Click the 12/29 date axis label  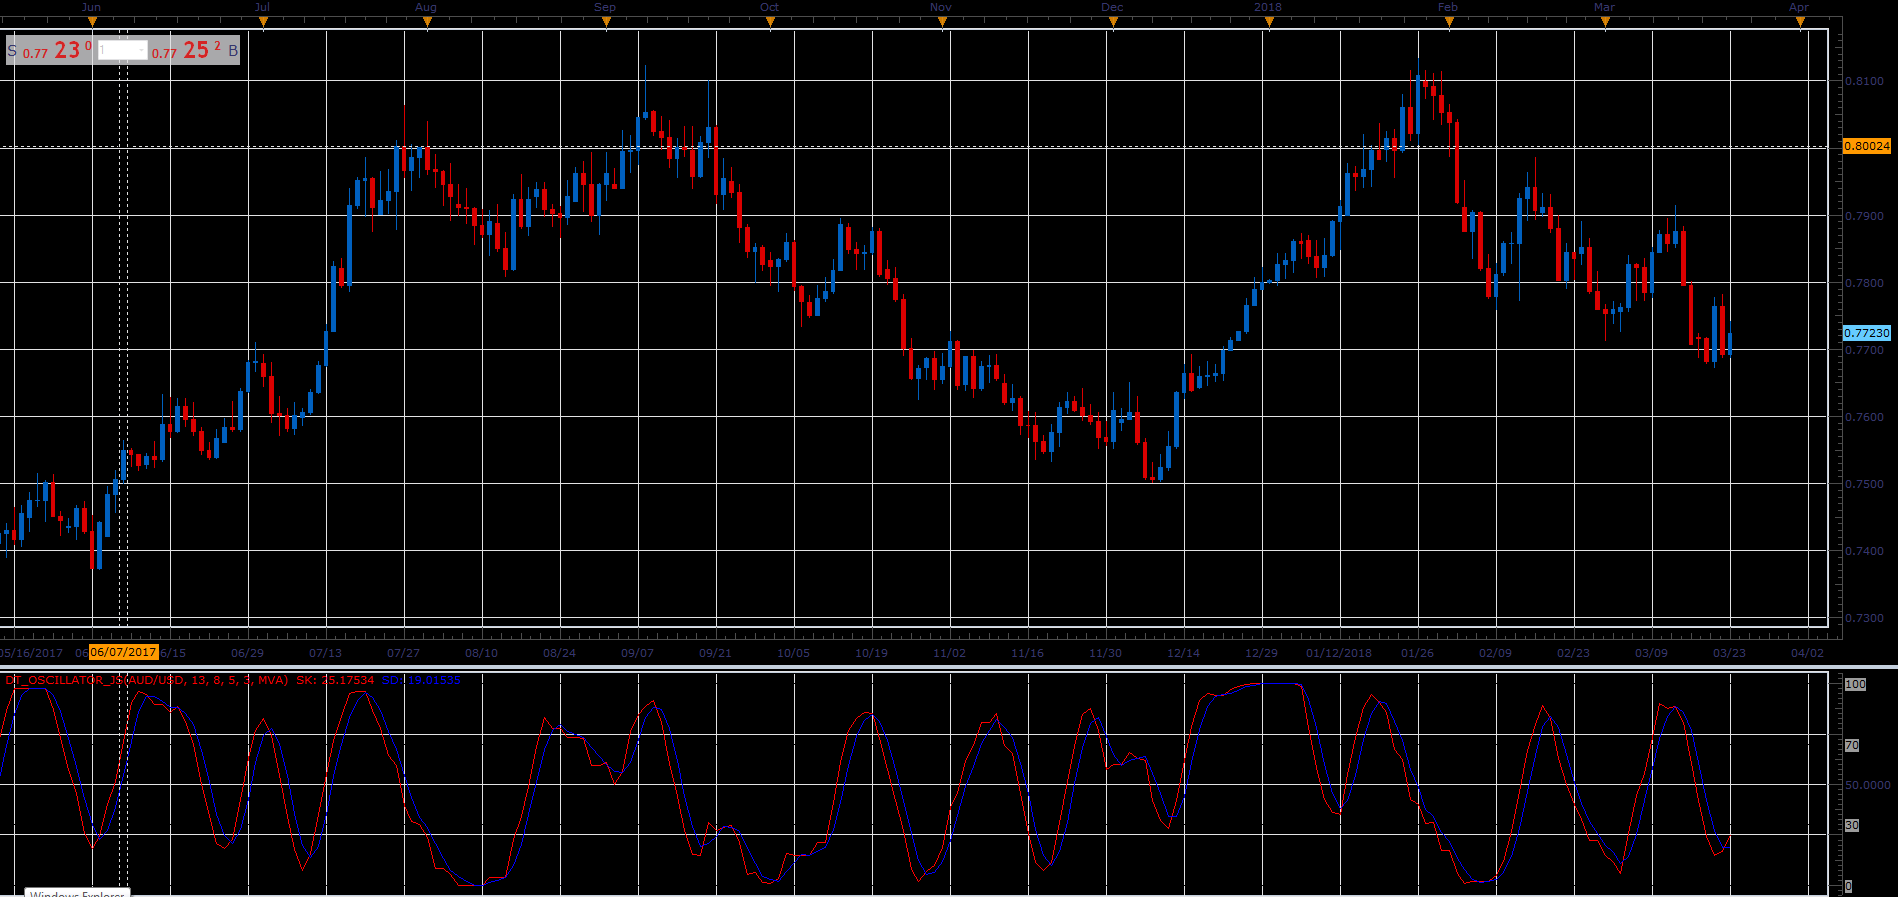pyautogui.click(x=1261, y=653)
